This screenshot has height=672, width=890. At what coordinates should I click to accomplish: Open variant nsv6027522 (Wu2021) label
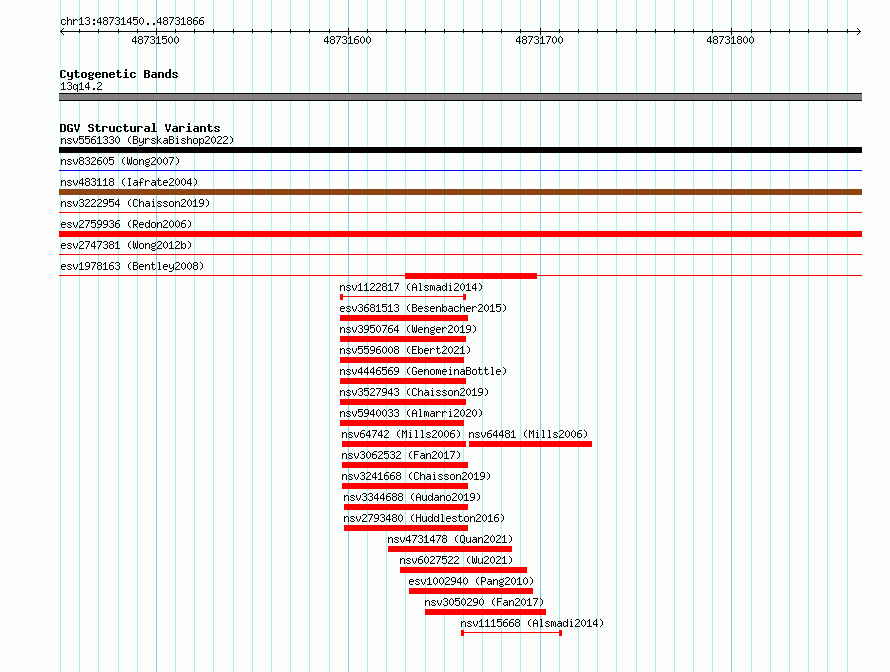click(x=456, y=560)
